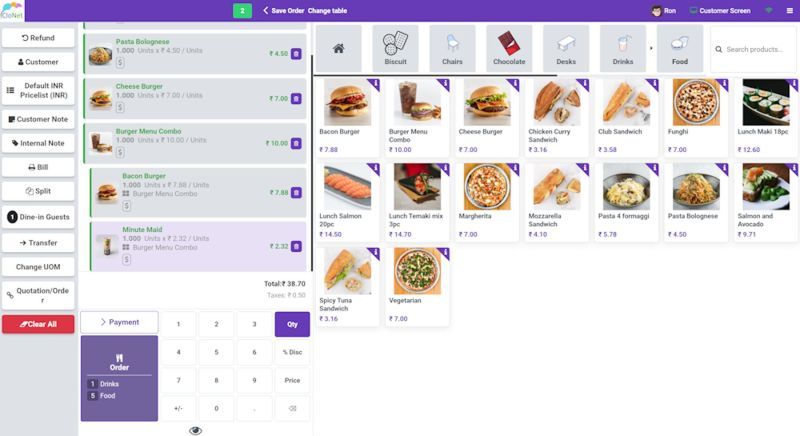Open the home category icon
800x436 pixels.
[338, 49]
